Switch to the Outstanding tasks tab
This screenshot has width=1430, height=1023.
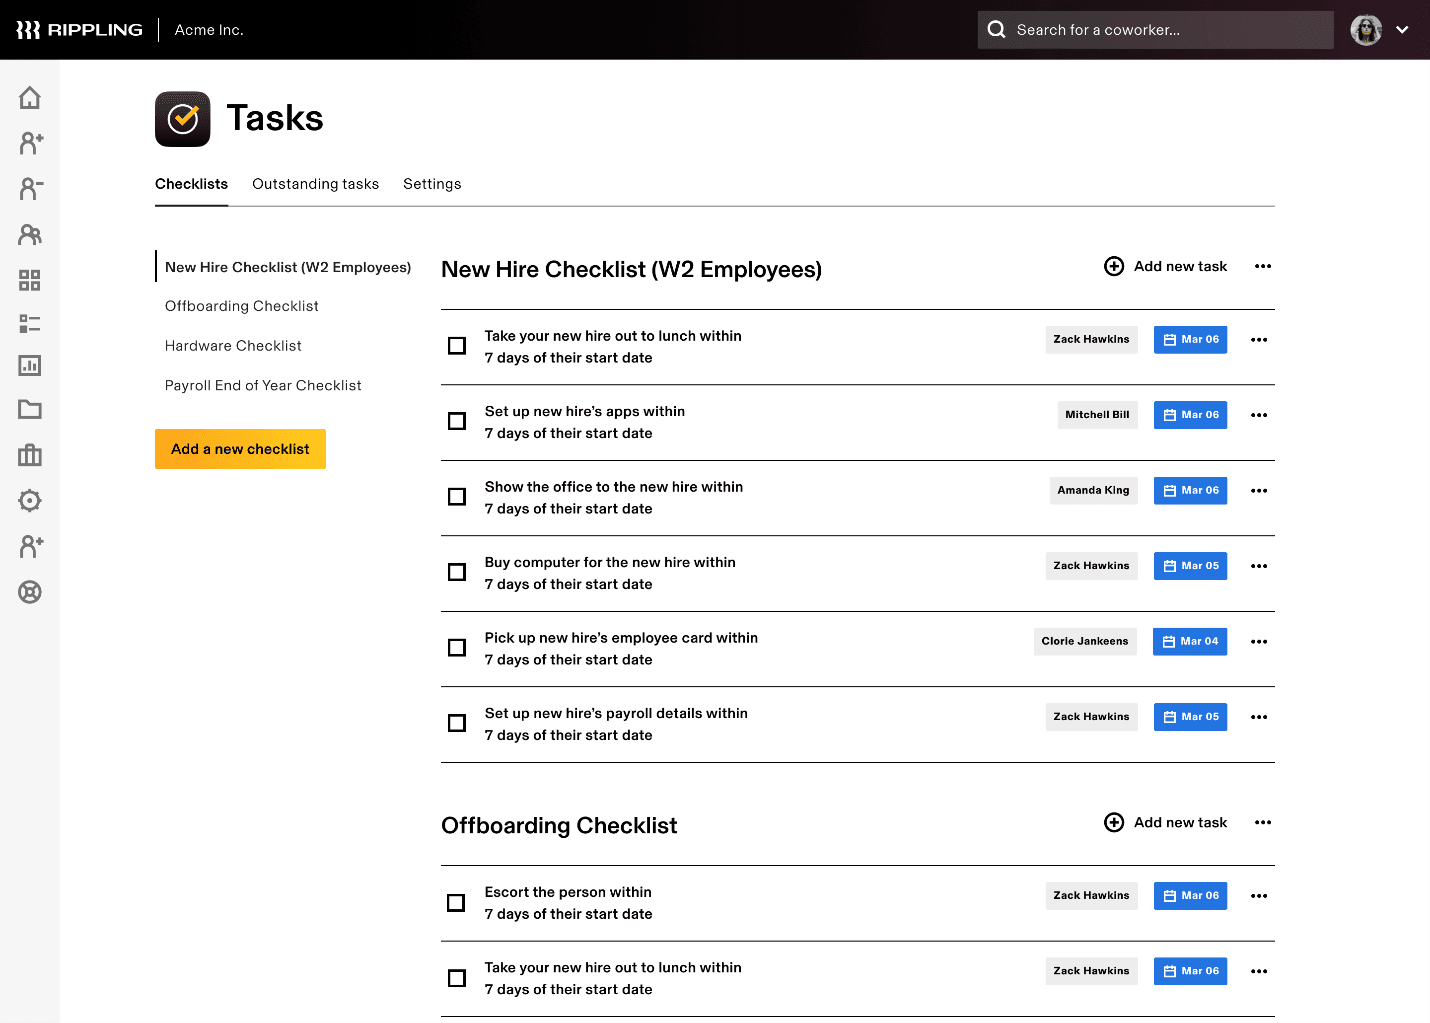tap(315, 184)
